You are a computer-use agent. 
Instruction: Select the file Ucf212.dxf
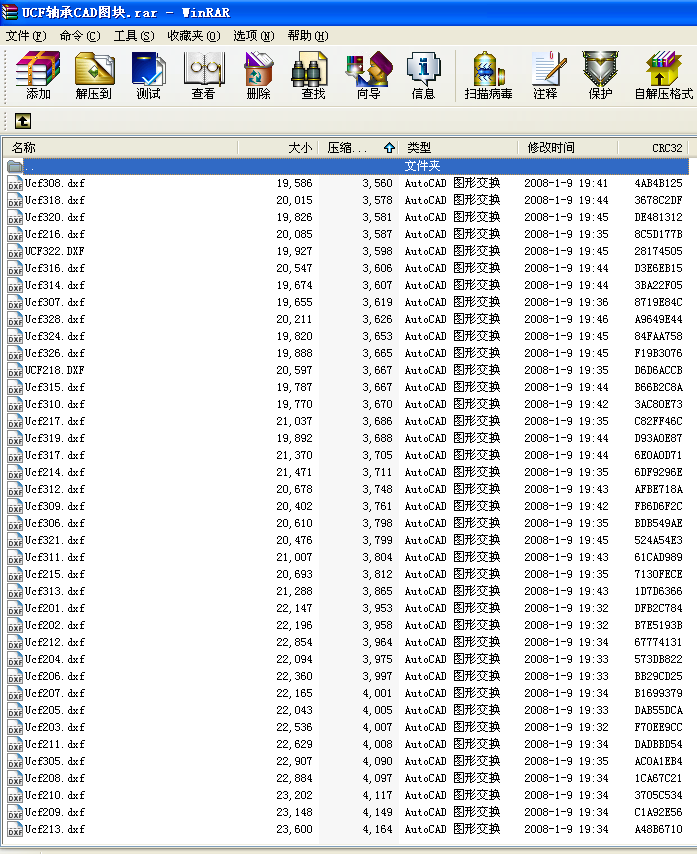pyautogui.click(x=55, y=642)
